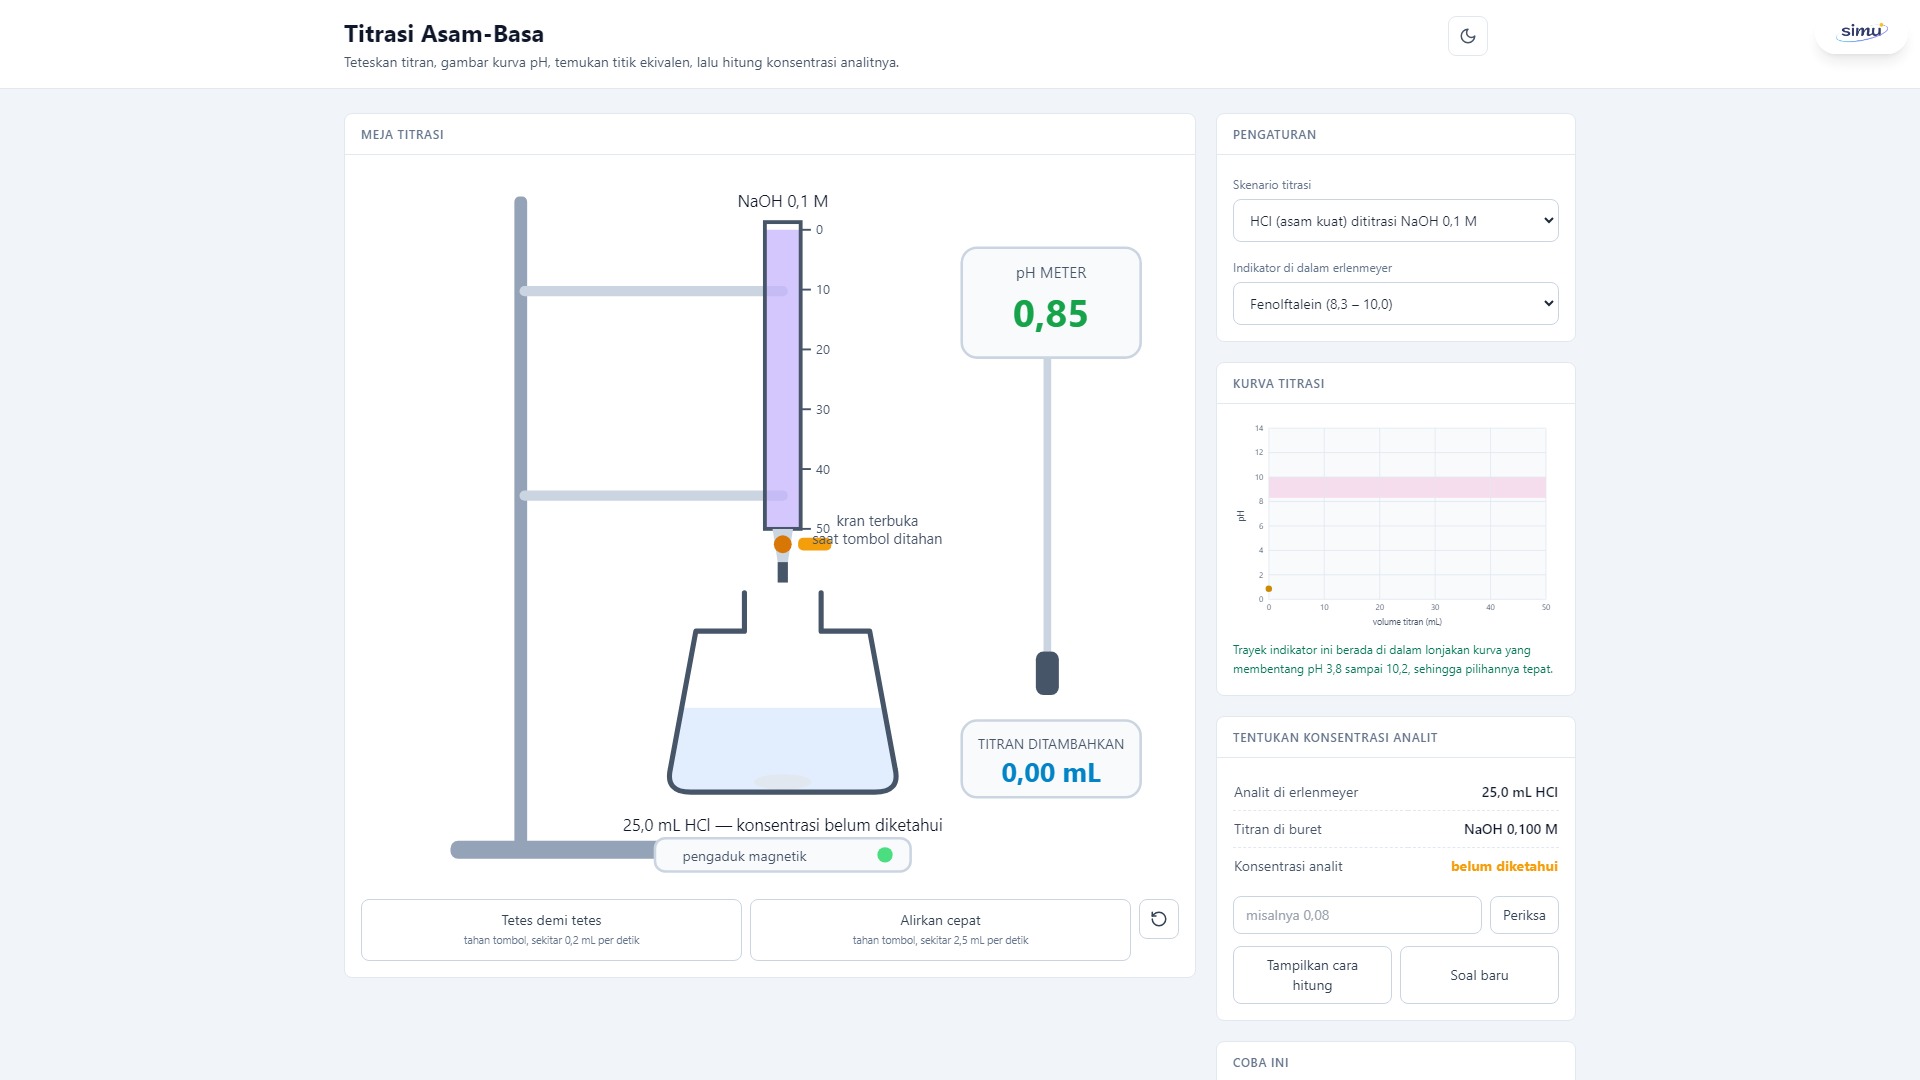Click the orange starting point on titration curve
This screenshot has width=1920, height=1080.
pyautogui.click(x=1269, y=589)
